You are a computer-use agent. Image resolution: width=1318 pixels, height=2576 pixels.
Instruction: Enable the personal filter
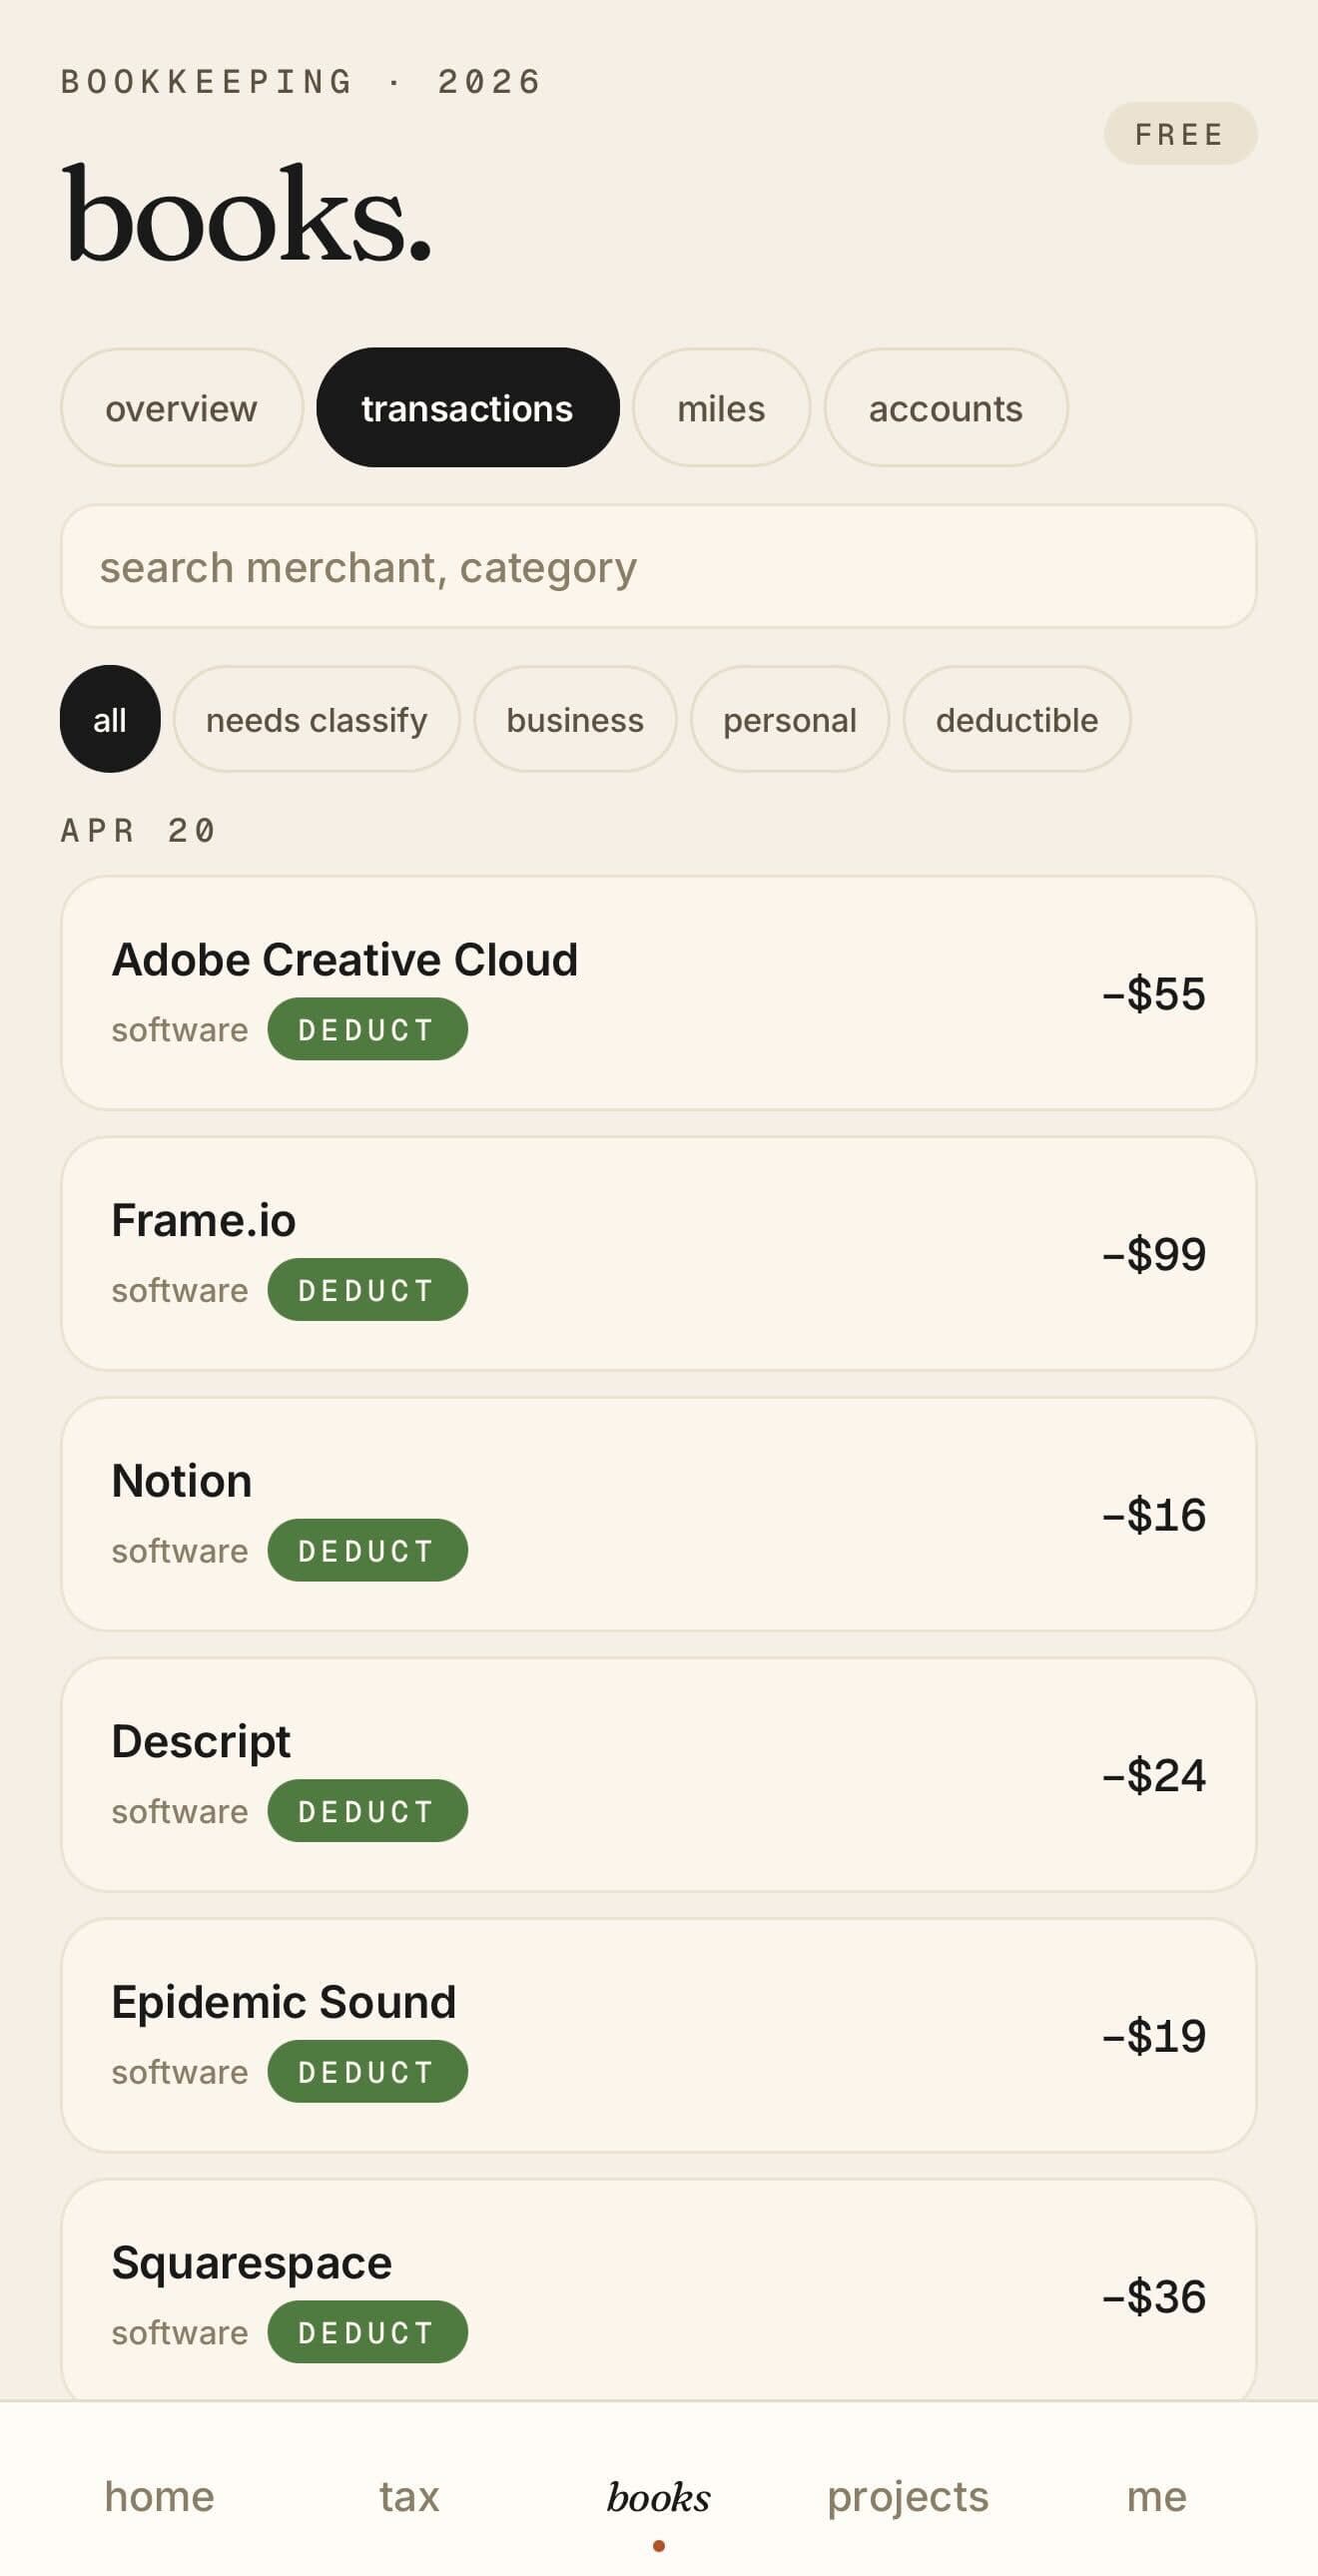tap(789, 720)
